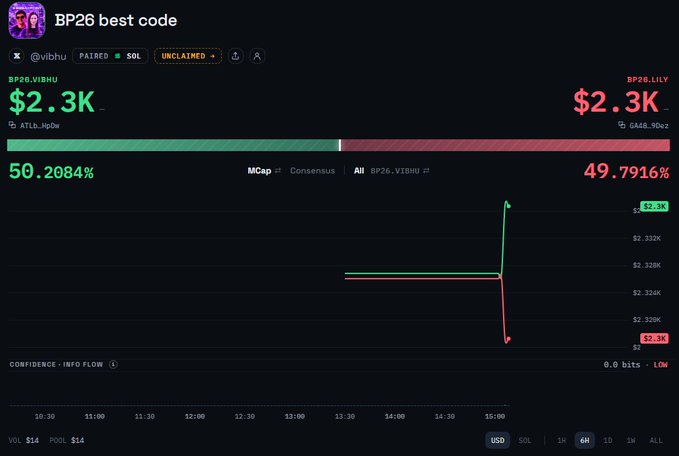This screenshot has height=456, width=679.
Task: Click the VOL $14 stat
Action: coord(23,440)
